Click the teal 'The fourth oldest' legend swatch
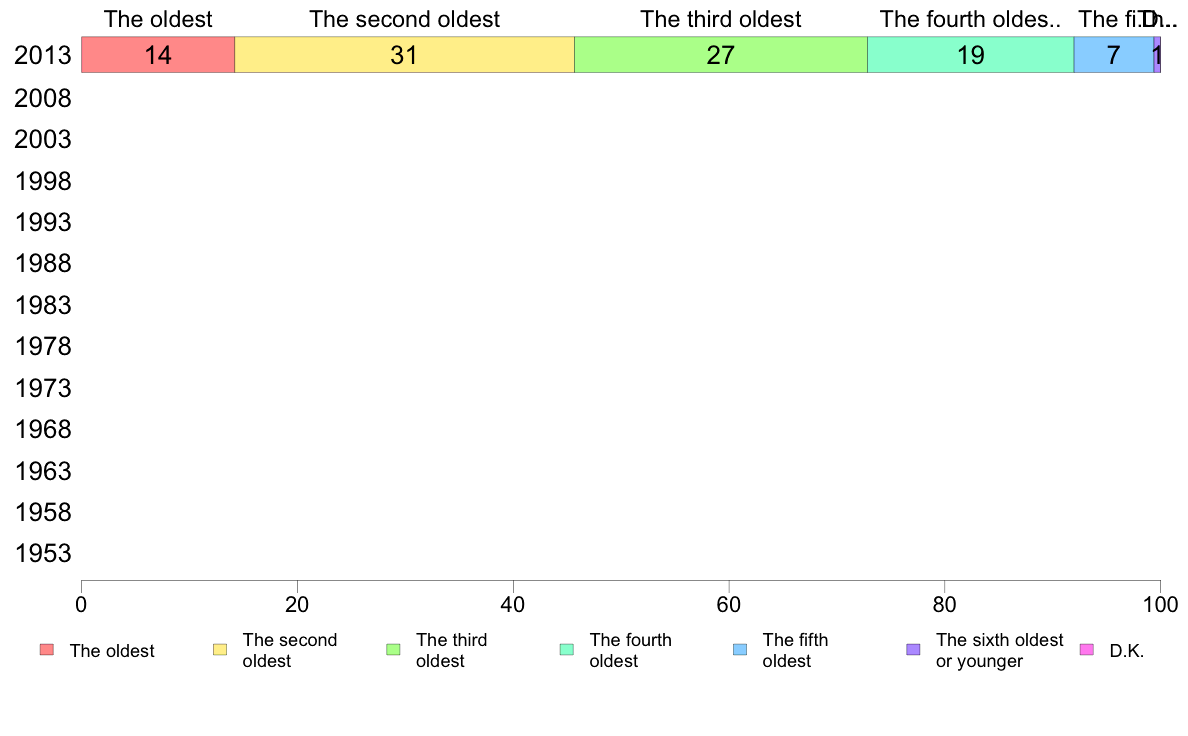Image resolution: width=1188 pixels, height=736 pixels. 567,650
